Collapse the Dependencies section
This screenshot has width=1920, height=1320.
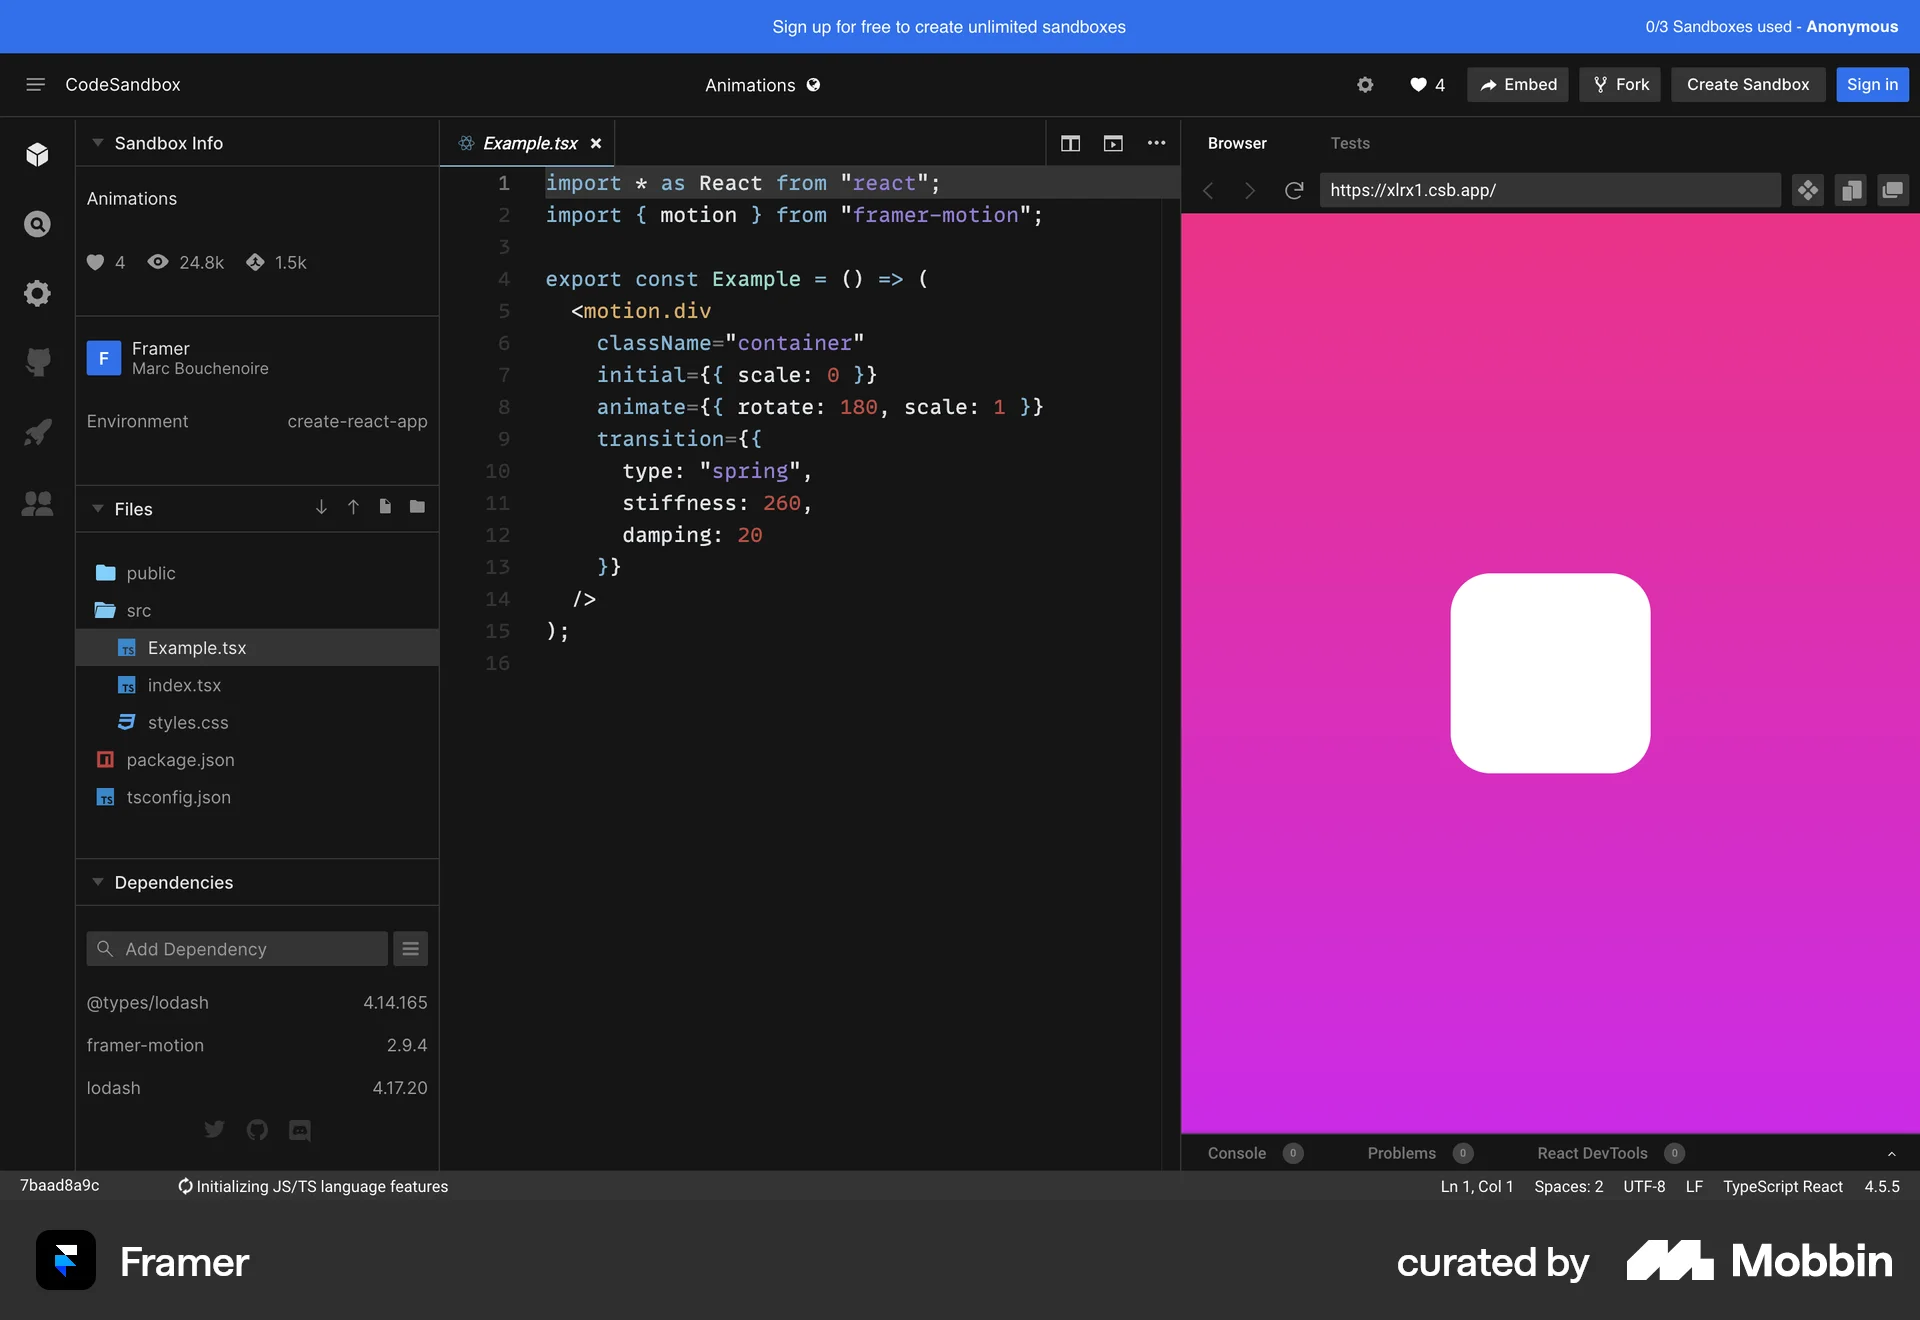click(x=97, y=882)
